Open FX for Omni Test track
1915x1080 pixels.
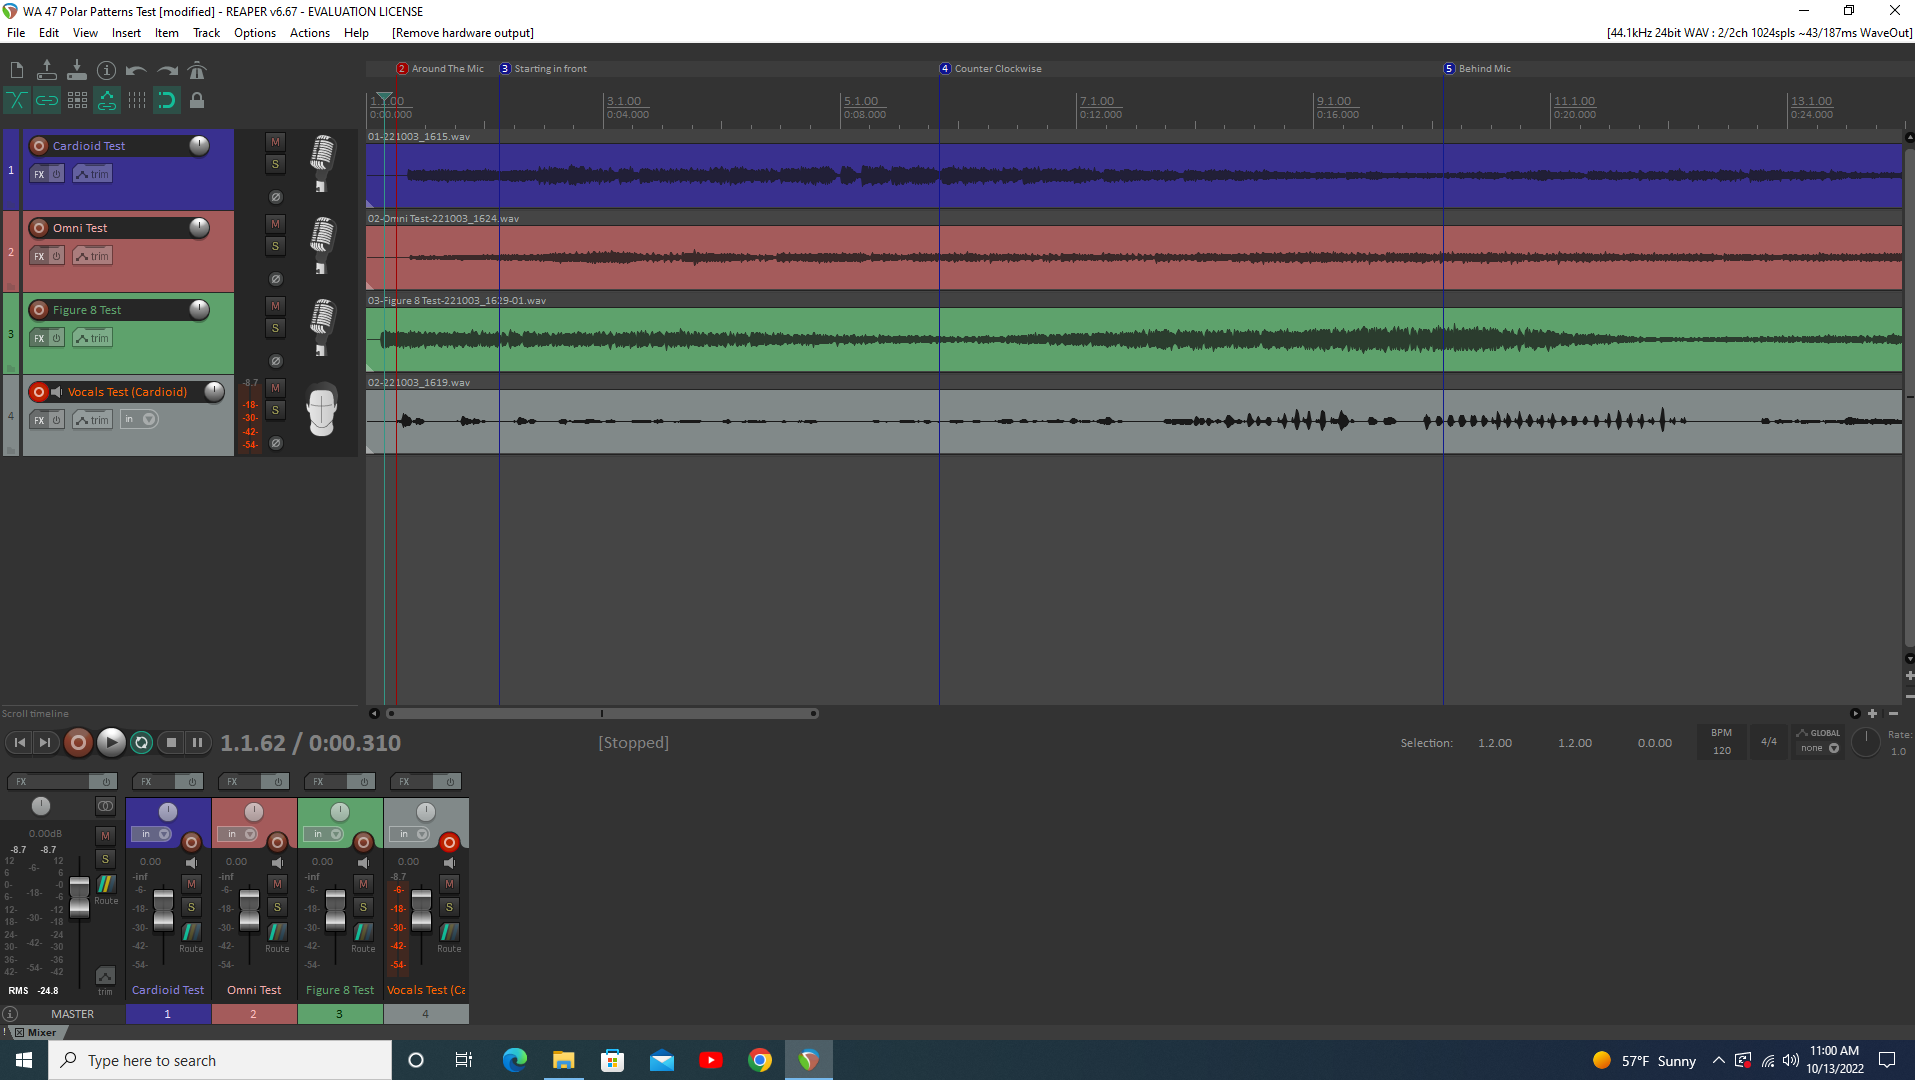tap(39, 256)
